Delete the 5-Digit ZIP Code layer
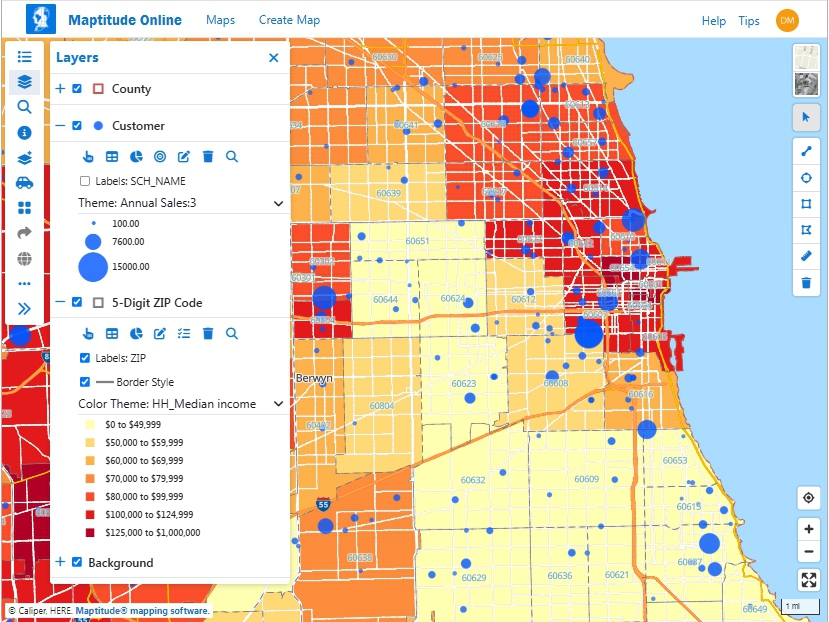The image size is (829, 622). tap(207, 333)
